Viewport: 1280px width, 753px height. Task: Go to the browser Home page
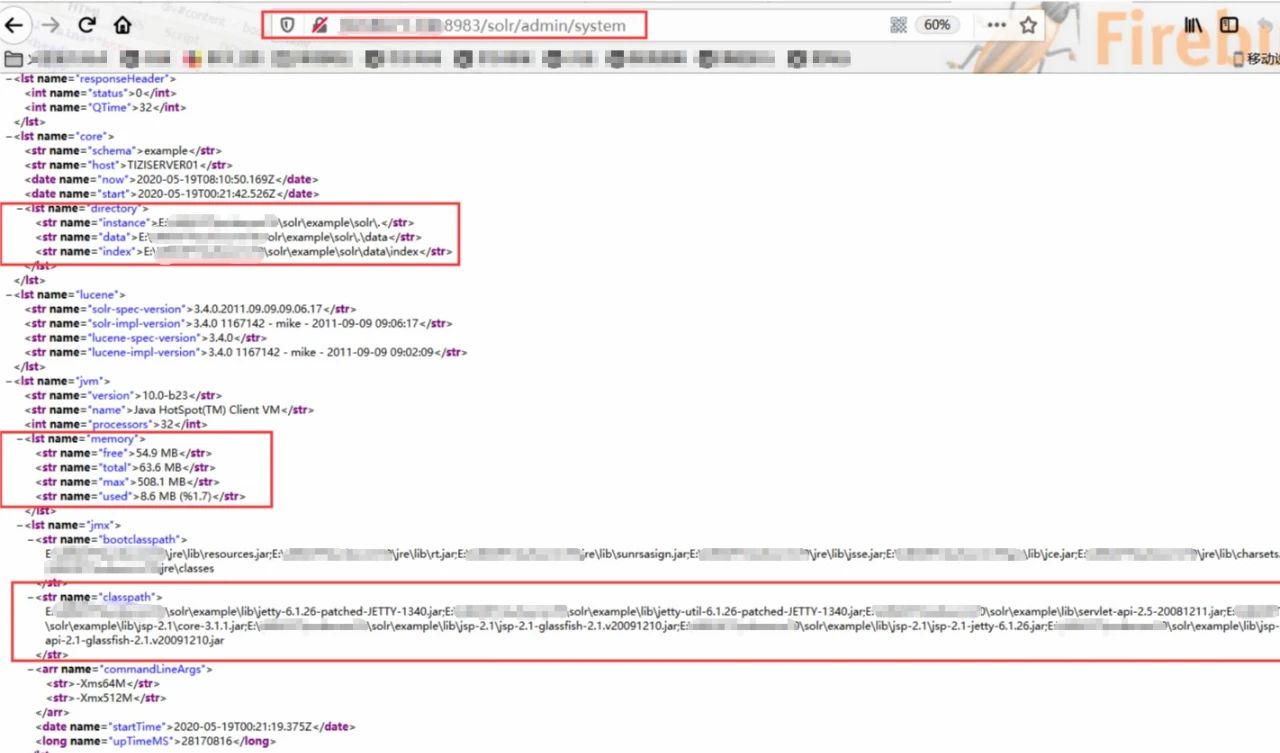tap(122, 25)
